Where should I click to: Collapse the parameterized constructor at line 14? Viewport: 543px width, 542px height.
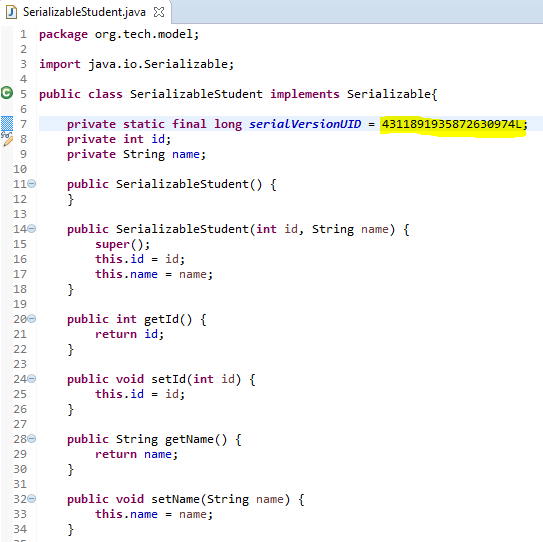coord(32,229)
